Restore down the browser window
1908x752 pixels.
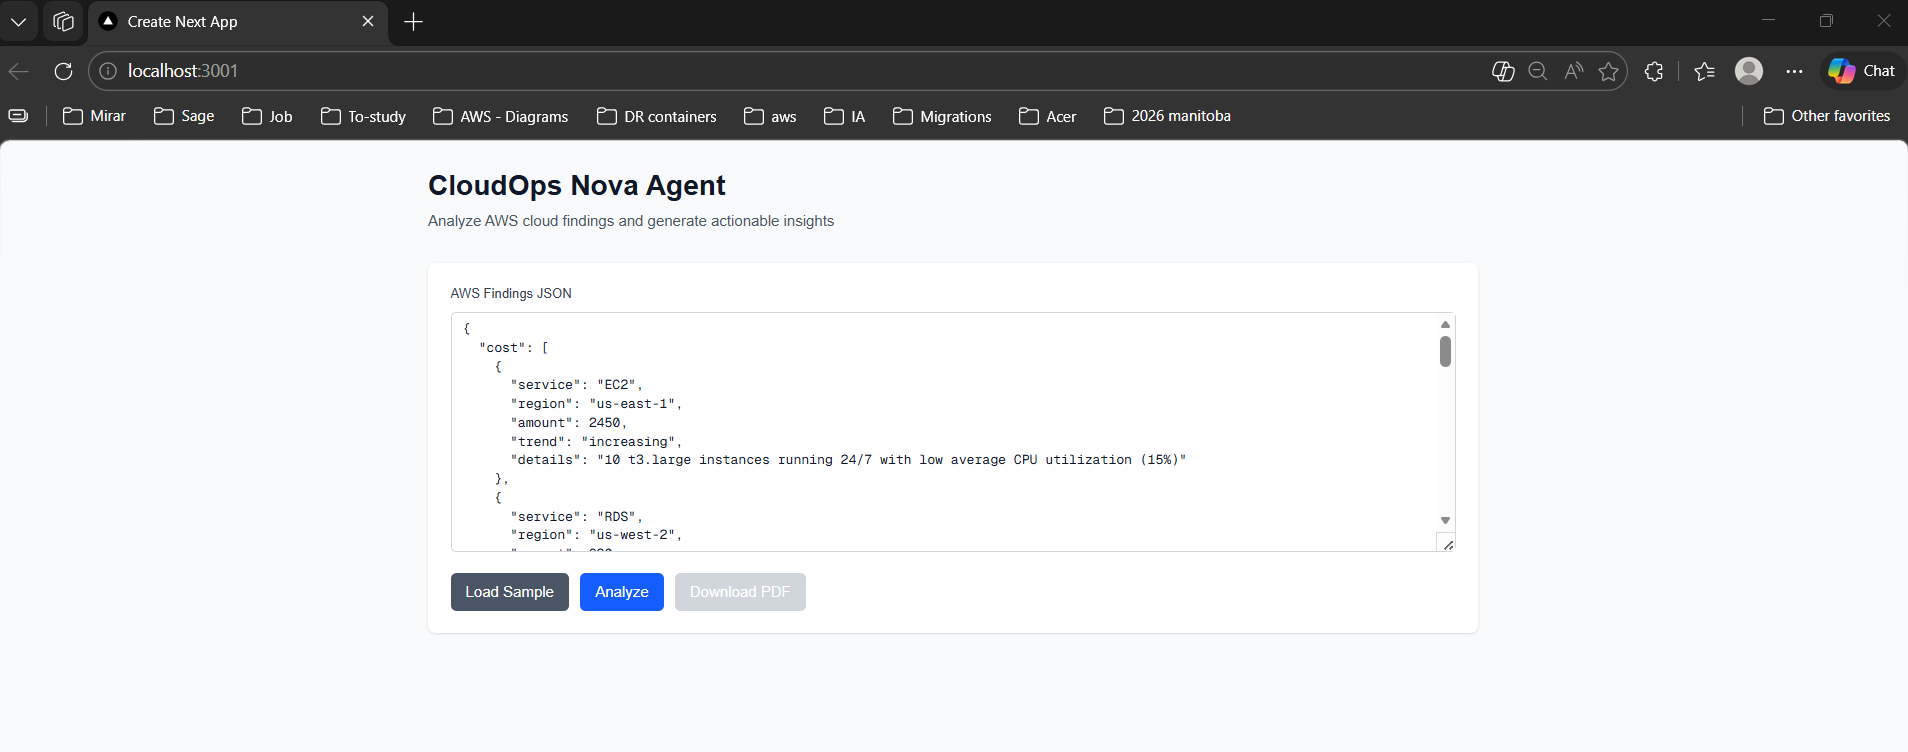tap(1826, 20)
